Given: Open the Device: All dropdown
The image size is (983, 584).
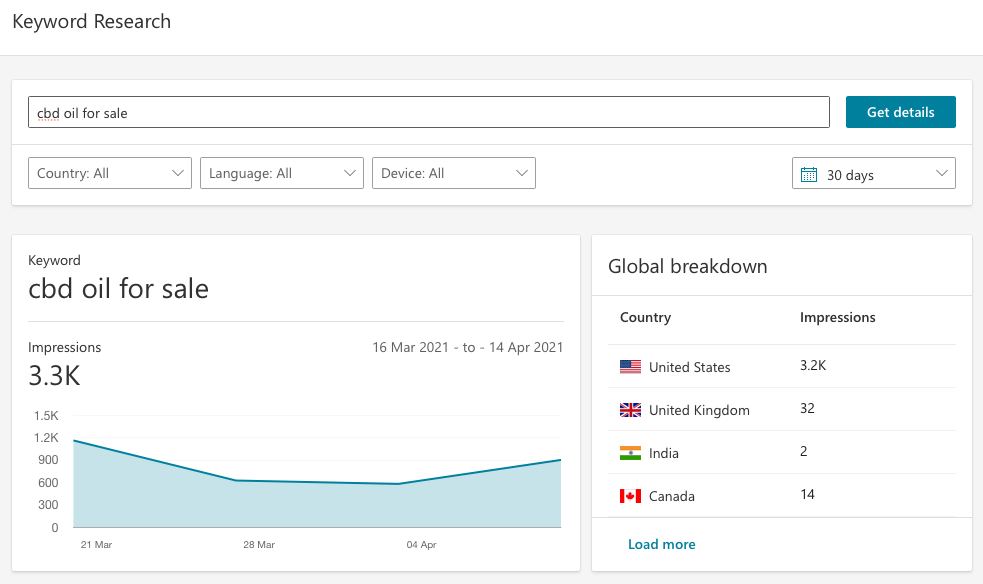Looking at the screenshot, I should pos(454,173).
